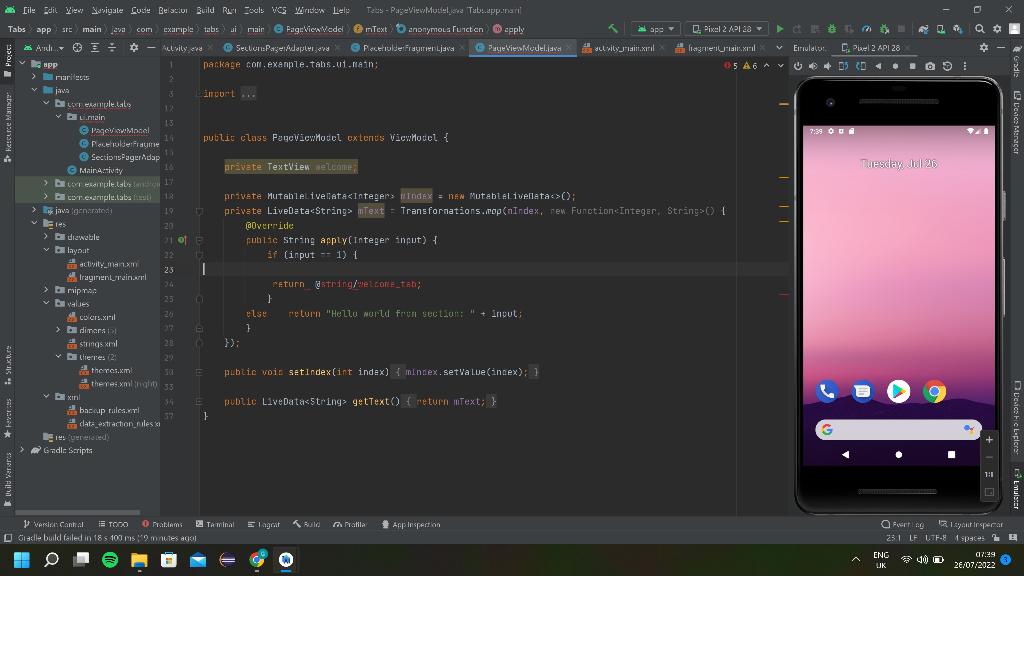The height and width of the screenshot is (645, 1024).
Task: Open Search Everywhere with the magnifier icon
Action: click(x=979, y=28)
